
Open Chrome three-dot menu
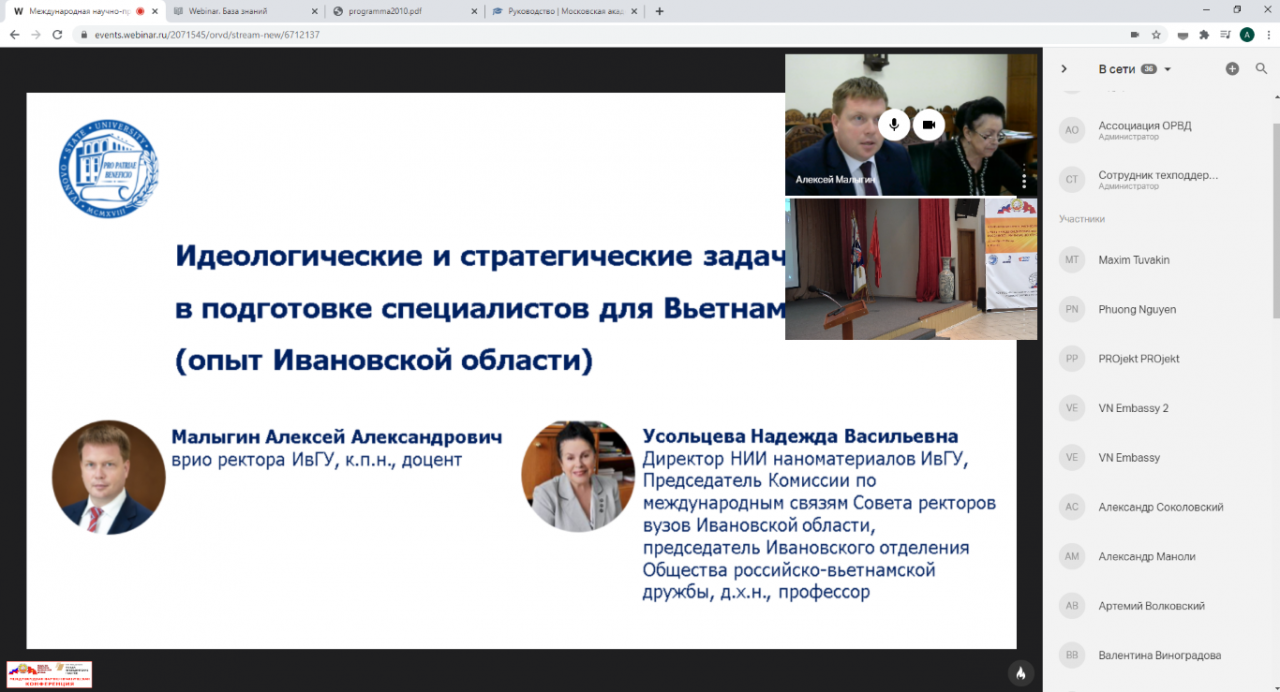pyautogui.click(x=1267, y=34)
